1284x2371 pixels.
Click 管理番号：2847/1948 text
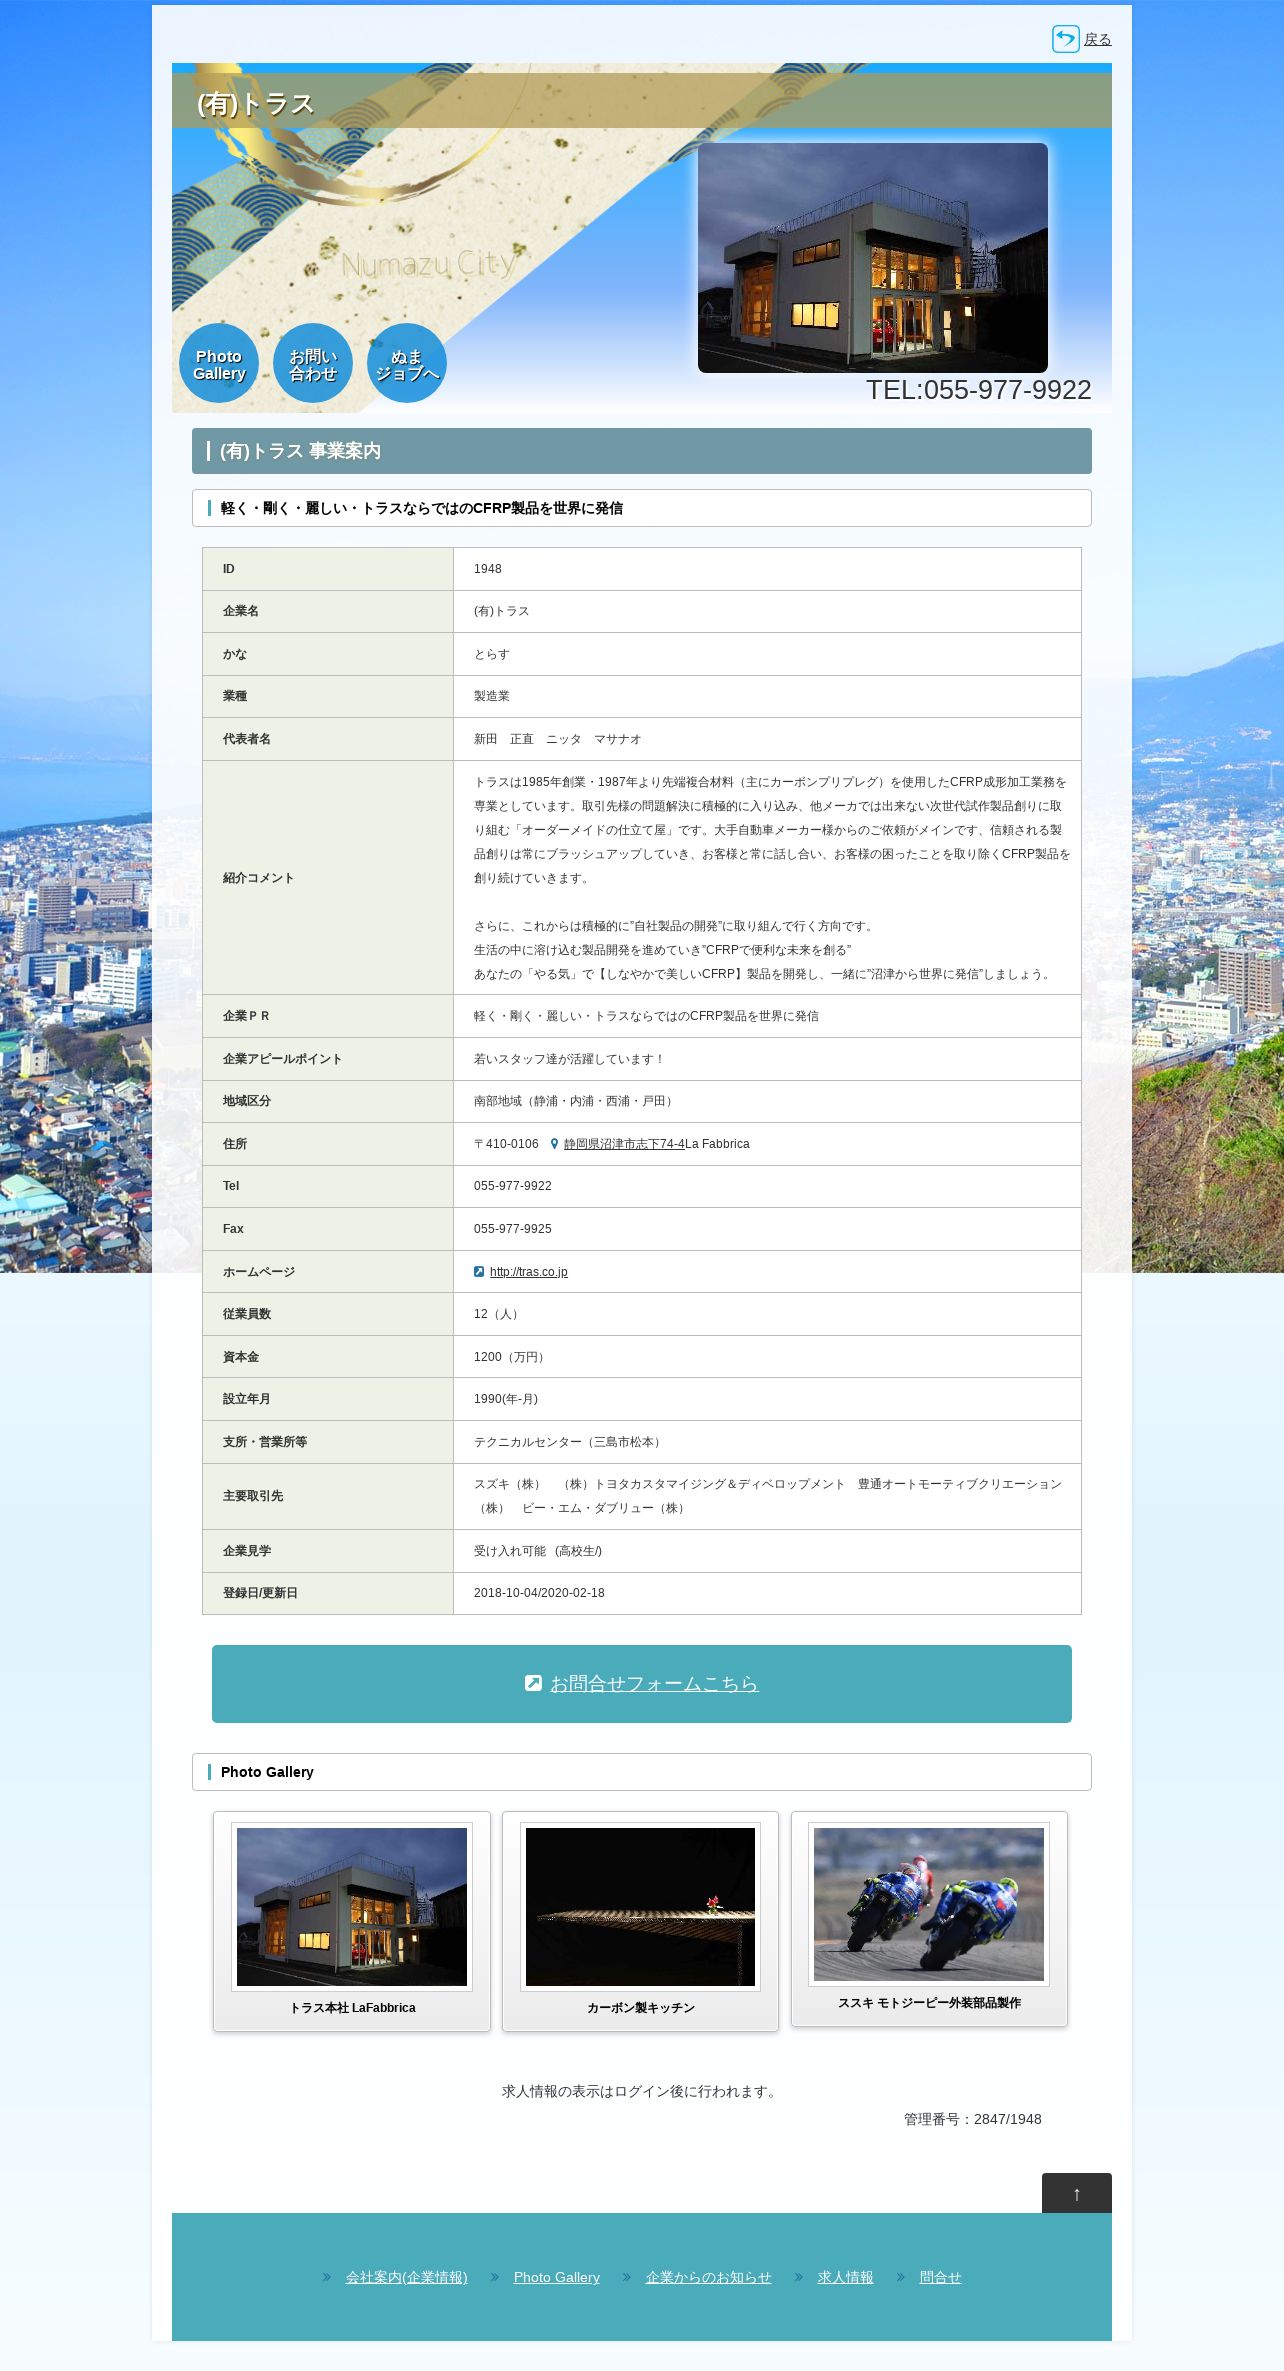point(973,2119)
